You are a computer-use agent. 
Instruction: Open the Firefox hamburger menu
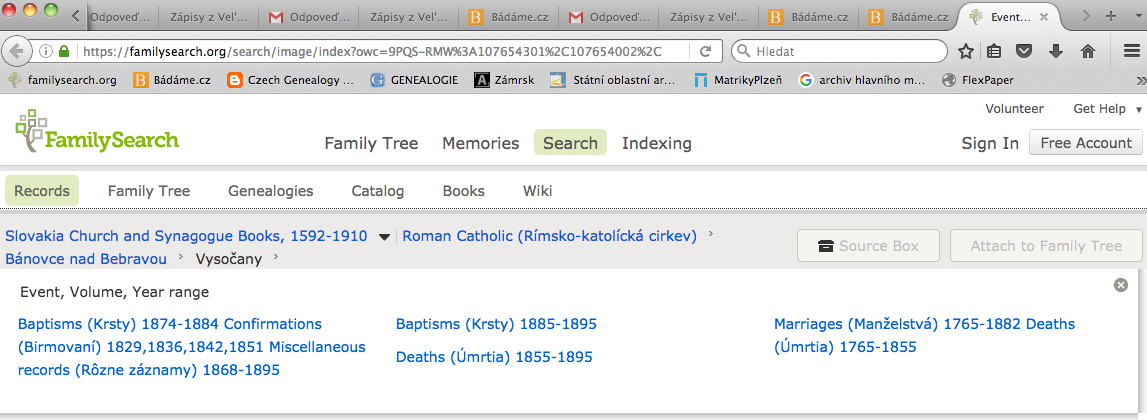point(1131,51)
